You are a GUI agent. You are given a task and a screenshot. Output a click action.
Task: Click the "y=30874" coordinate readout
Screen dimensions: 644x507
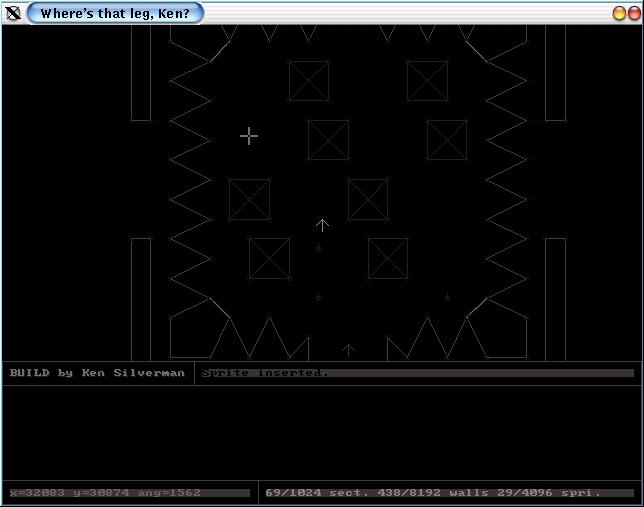(101, 493)
